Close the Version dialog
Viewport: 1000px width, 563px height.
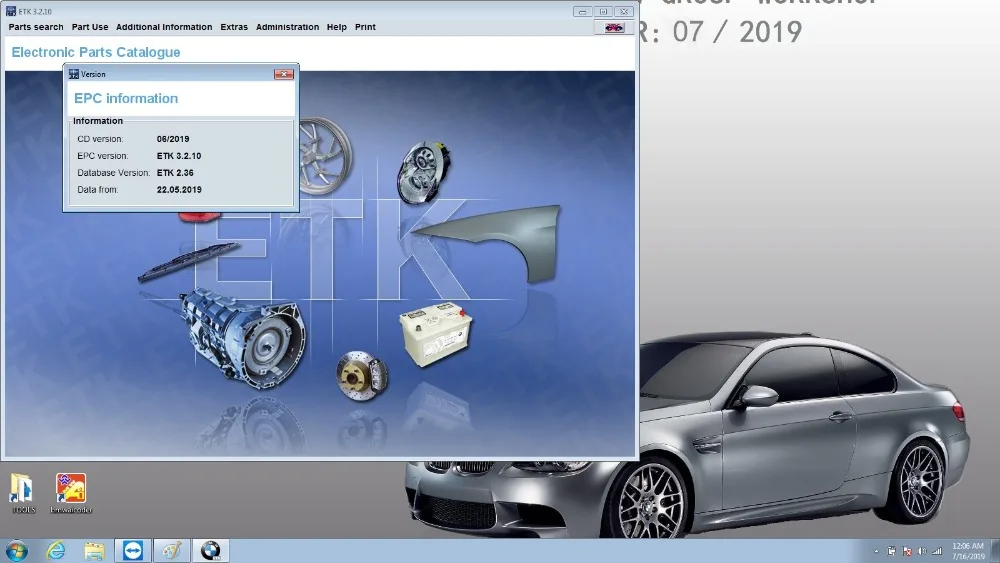(x=284, y=75)
